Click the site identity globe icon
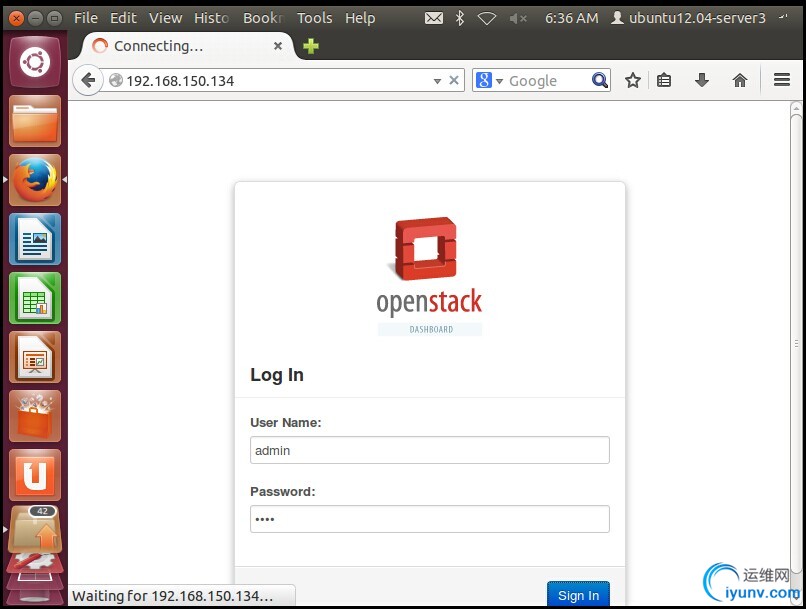This screenshot has height=609, width=806. tap(116, 80)
